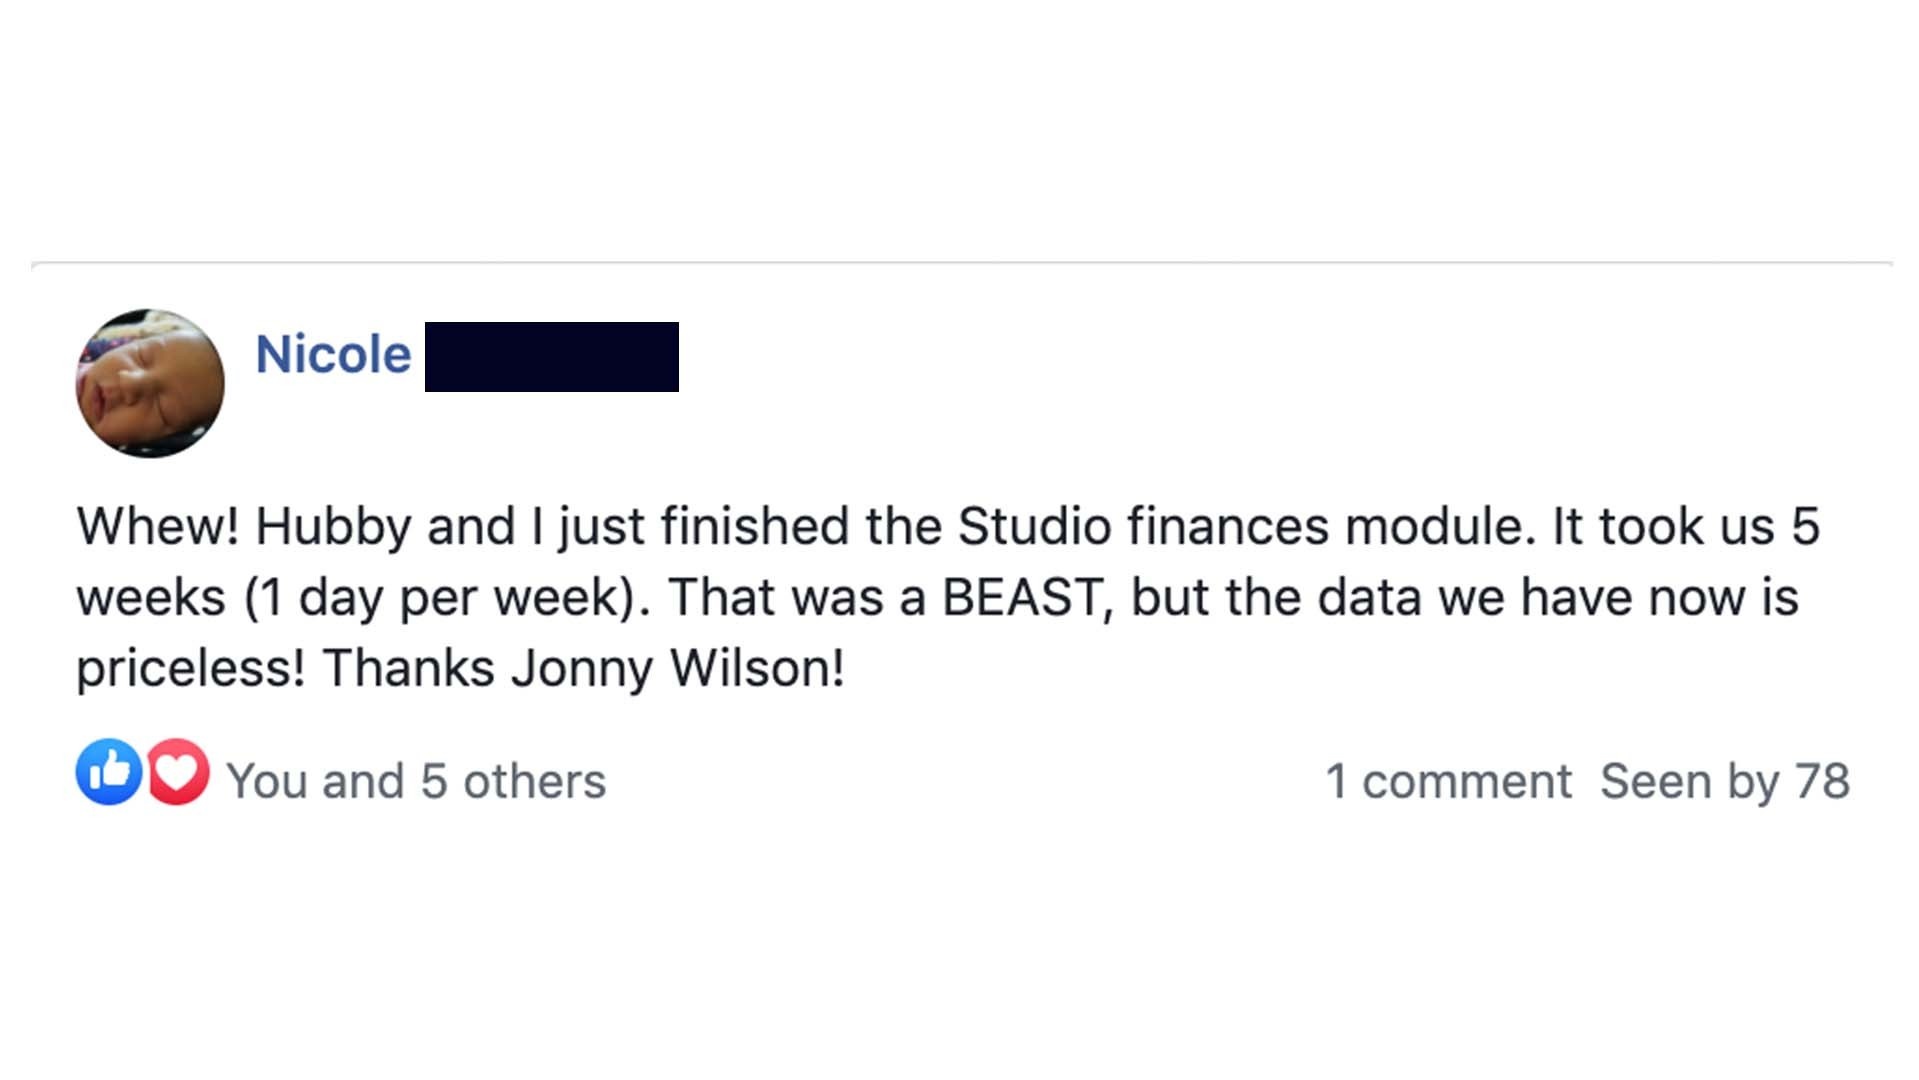Click the thumbs-up Like reaction icon
1919x1080 pixels.
(109, 772)
